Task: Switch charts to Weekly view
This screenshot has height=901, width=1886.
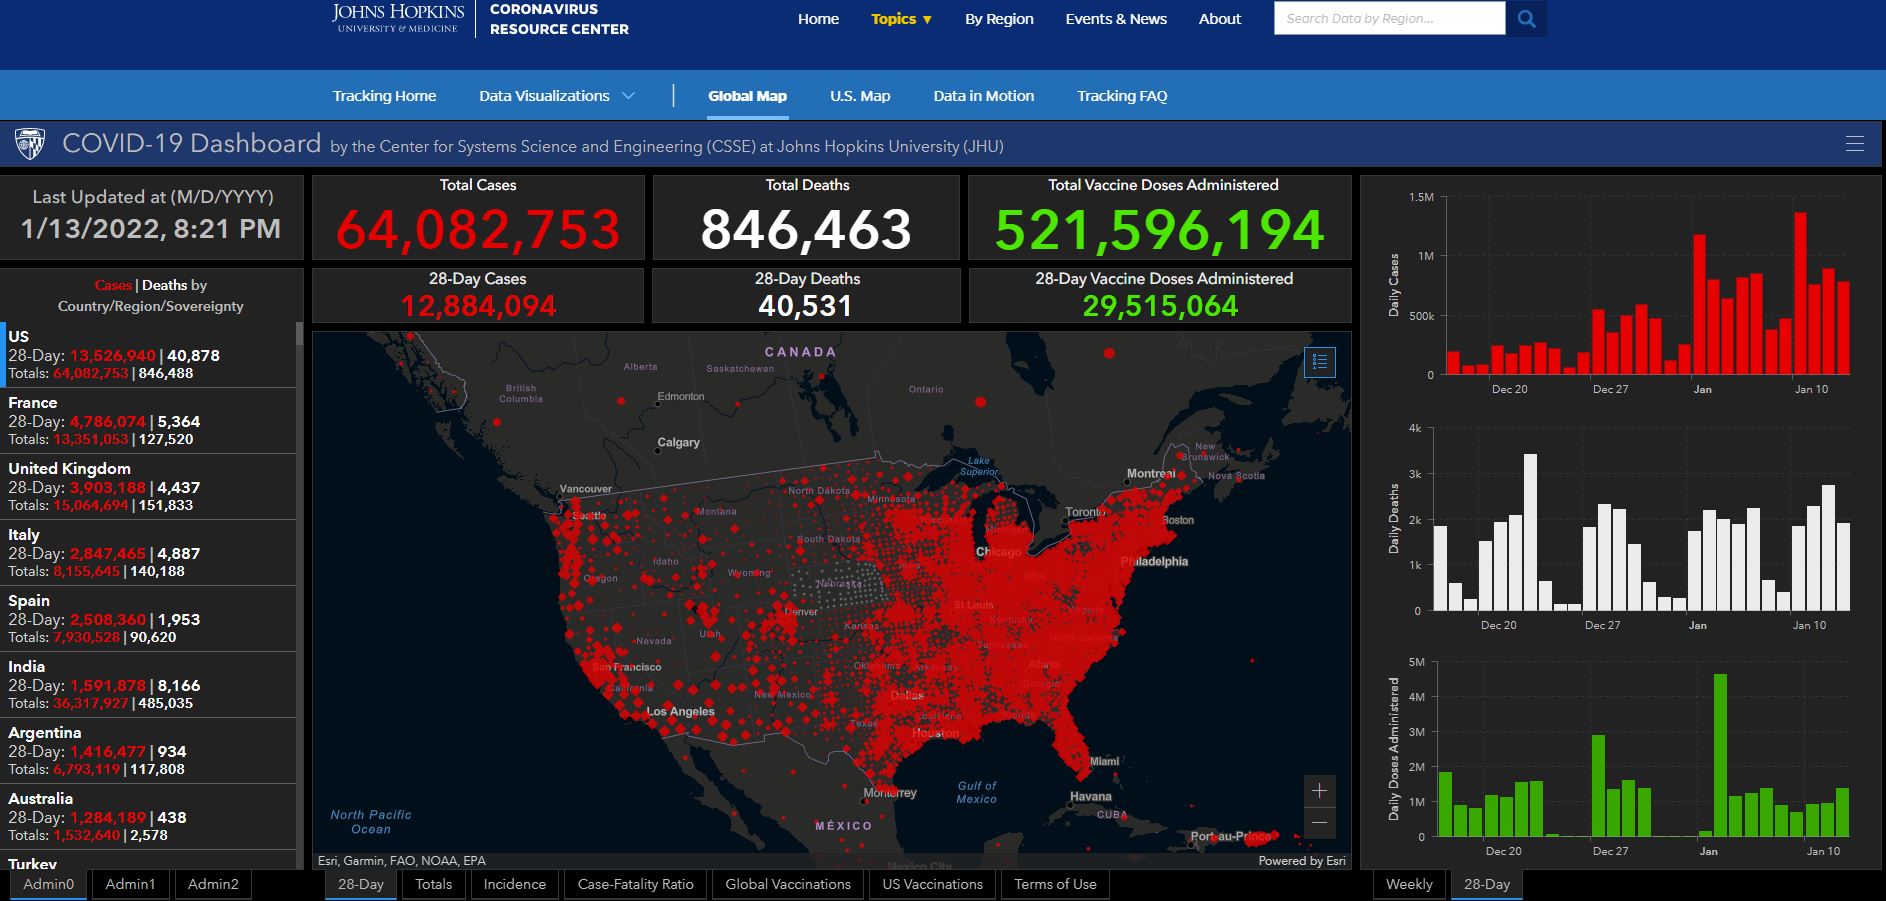Action: click(x=1409, y=884)
